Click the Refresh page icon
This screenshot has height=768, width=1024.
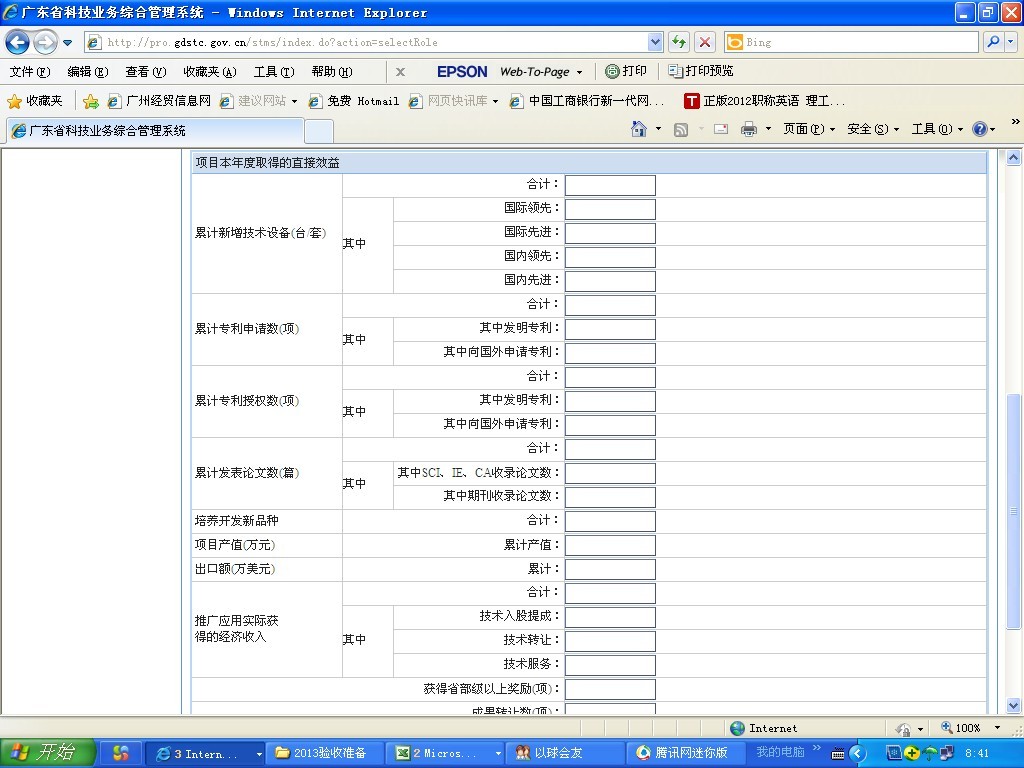(679, 42)
